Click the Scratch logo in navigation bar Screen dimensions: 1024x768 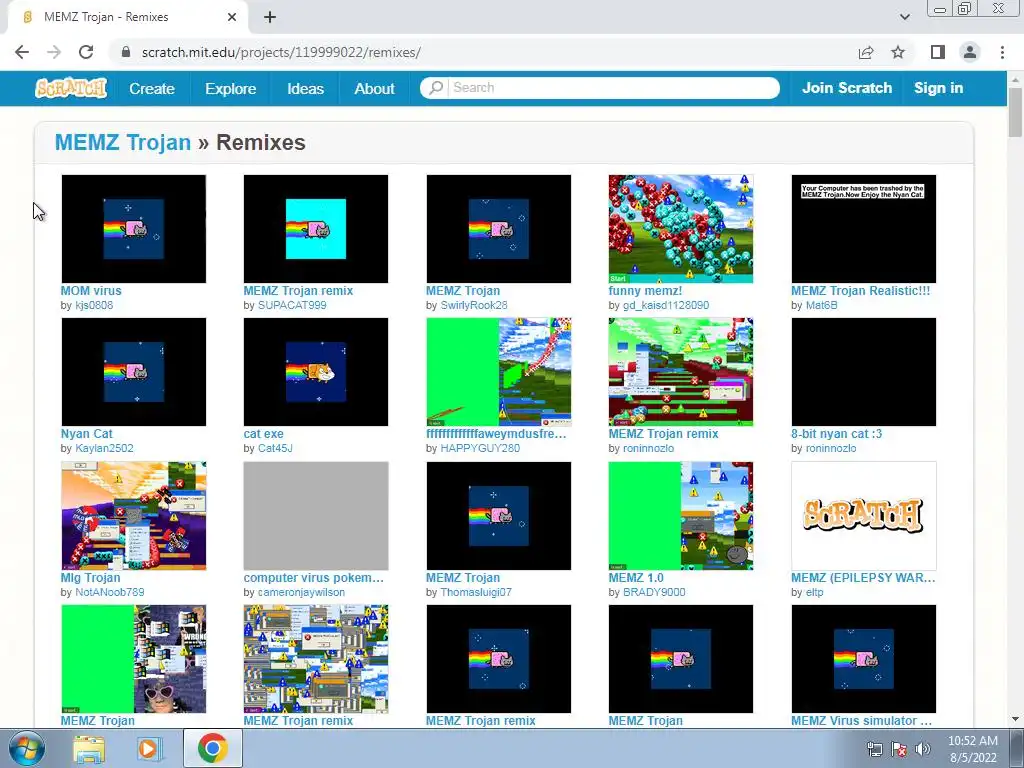[71, 88]
